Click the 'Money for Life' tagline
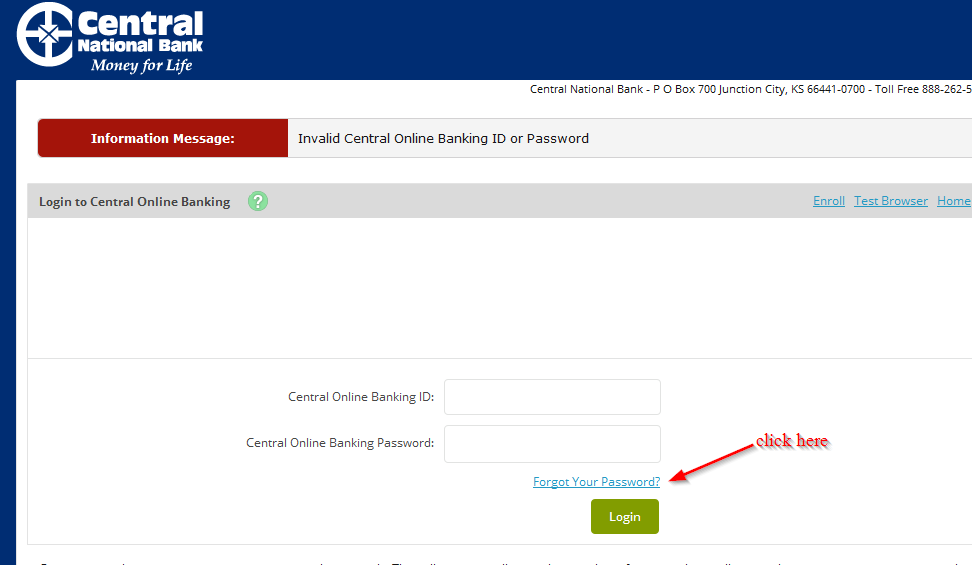Screen dimensions: 972x565 coord(141,65)
